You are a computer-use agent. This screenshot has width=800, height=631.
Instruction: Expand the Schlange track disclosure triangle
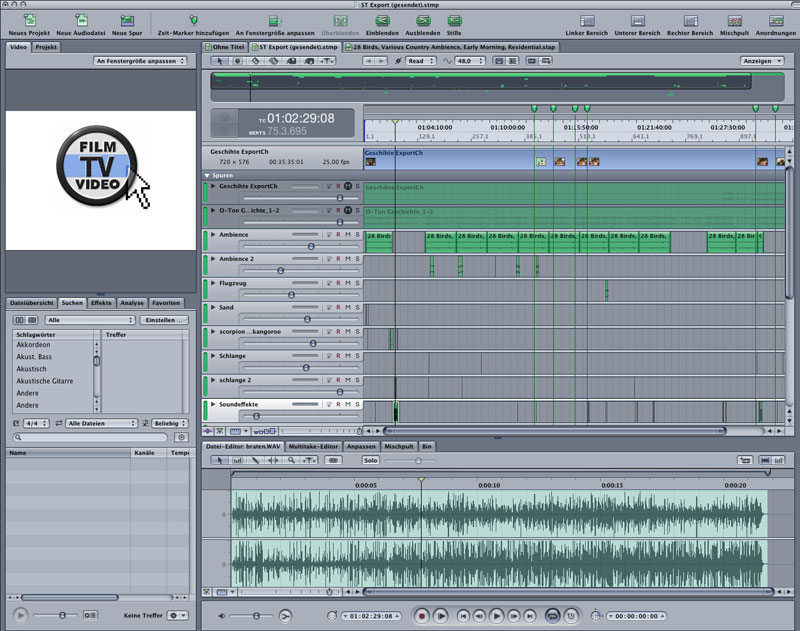coord(213,356)
